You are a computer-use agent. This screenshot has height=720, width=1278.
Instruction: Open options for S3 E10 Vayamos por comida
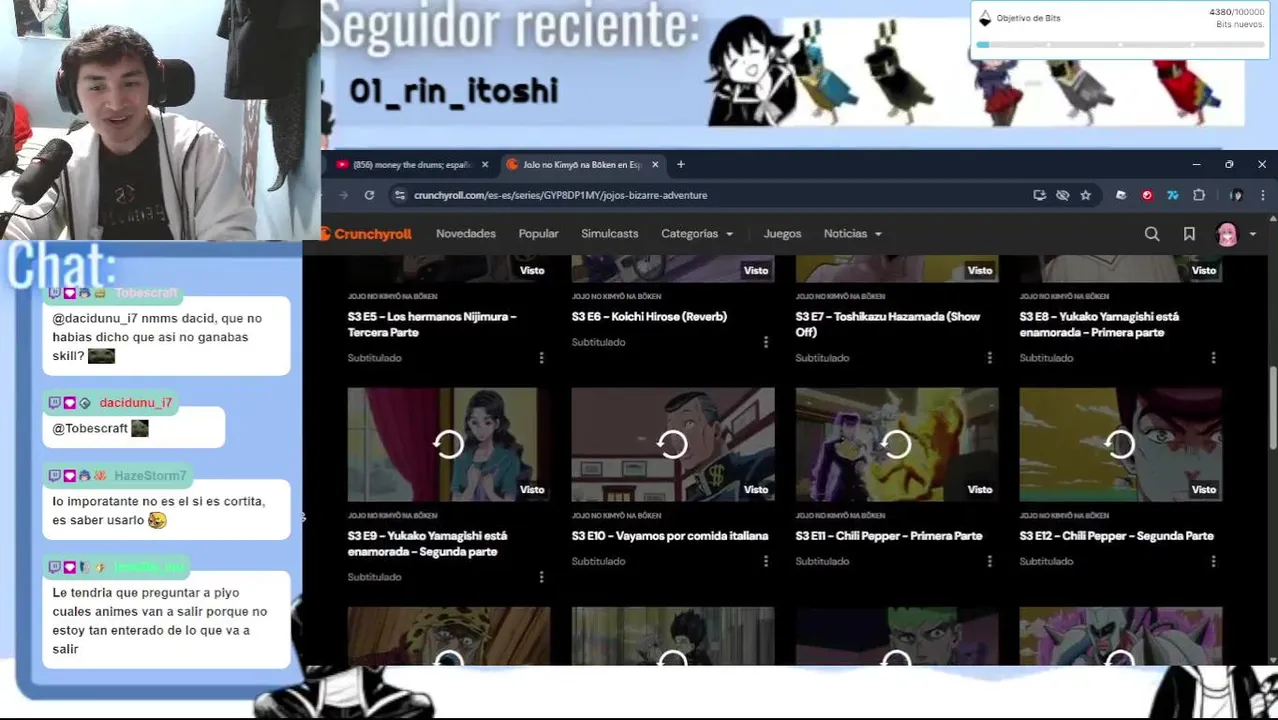pos(765,561)
